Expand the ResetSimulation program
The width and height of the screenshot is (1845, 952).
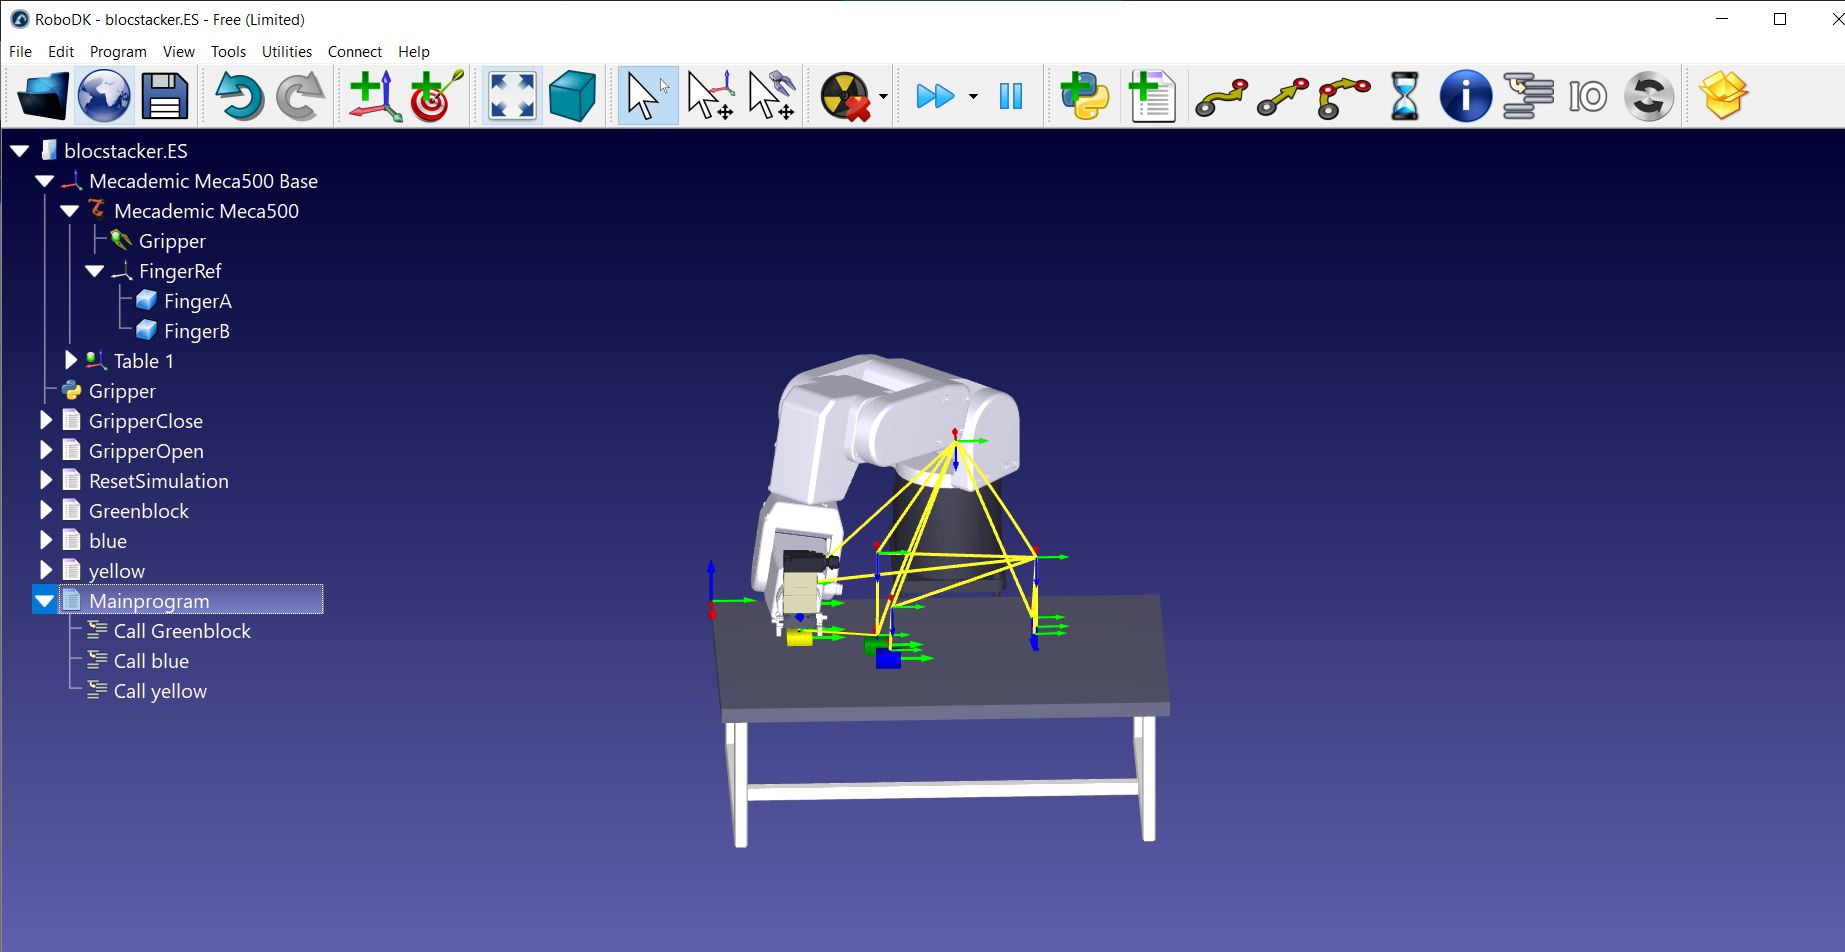45,481
